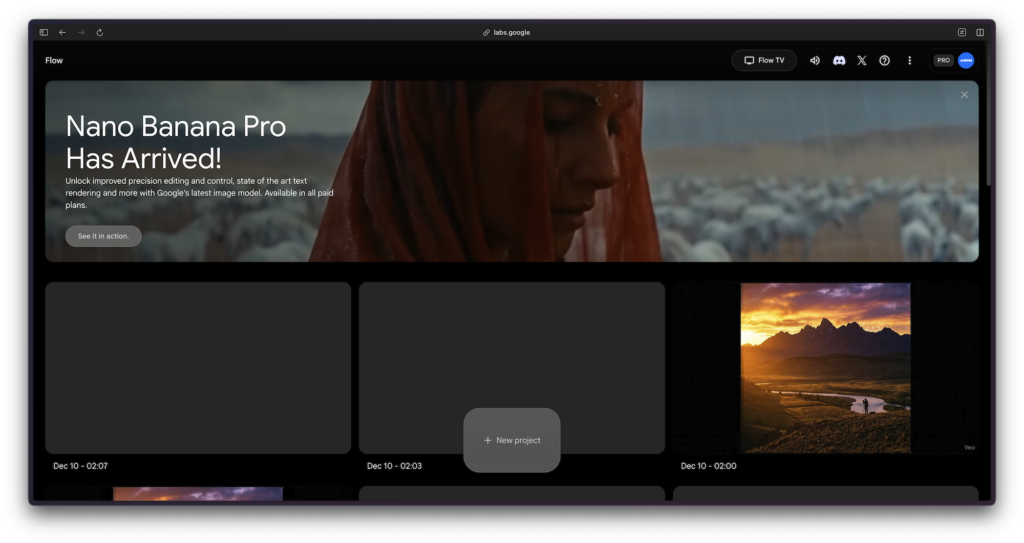The height and width of the screenshot is (543, 1024).
Task: Open the three-dot more options menu
Action: [x=909, y=60]
